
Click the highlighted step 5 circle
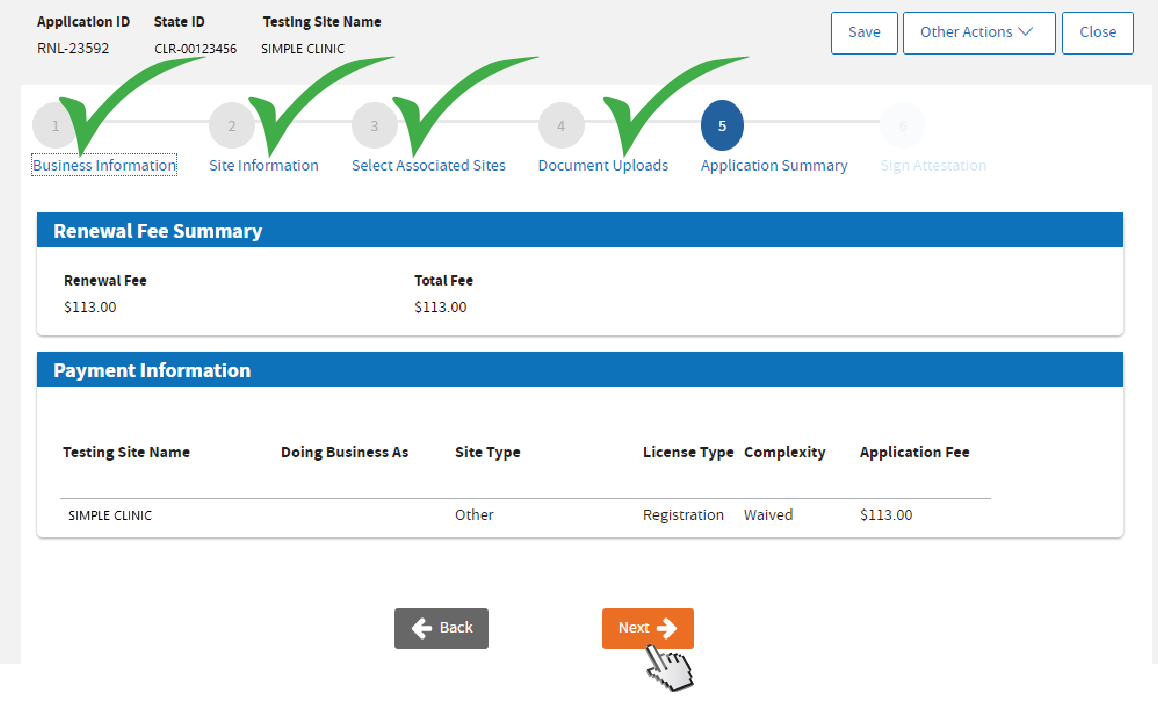point(722,126)
